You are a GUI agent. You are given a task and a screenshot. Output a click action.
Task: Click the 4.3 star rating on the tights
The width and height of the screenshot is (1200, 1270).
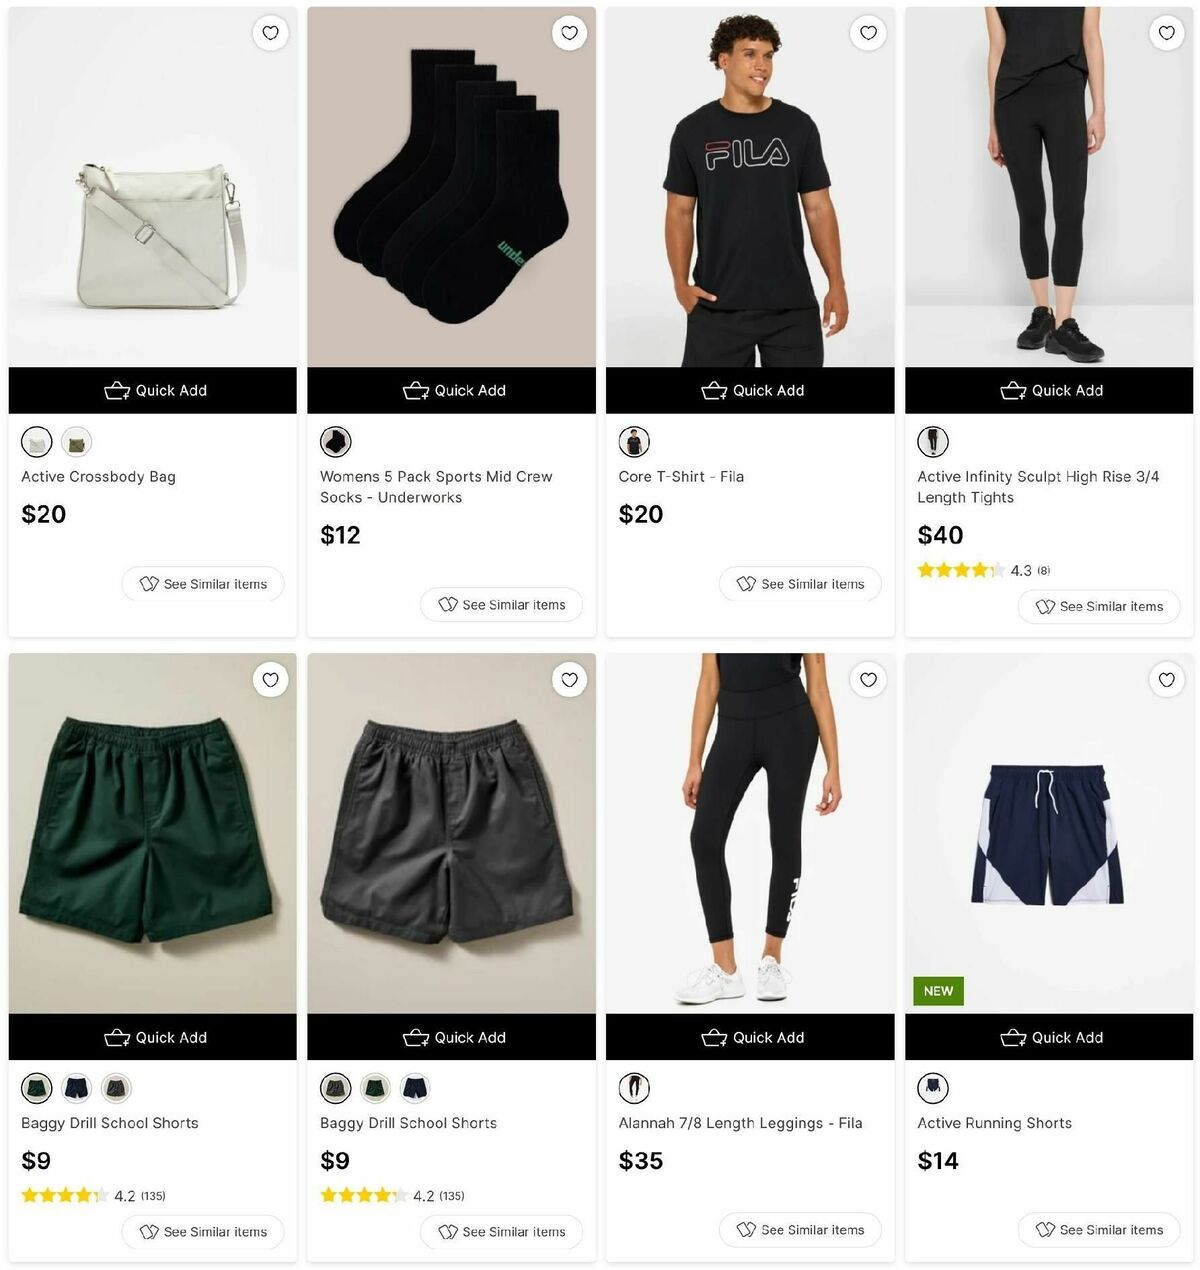pyautogui.click(x=981, y=570)
